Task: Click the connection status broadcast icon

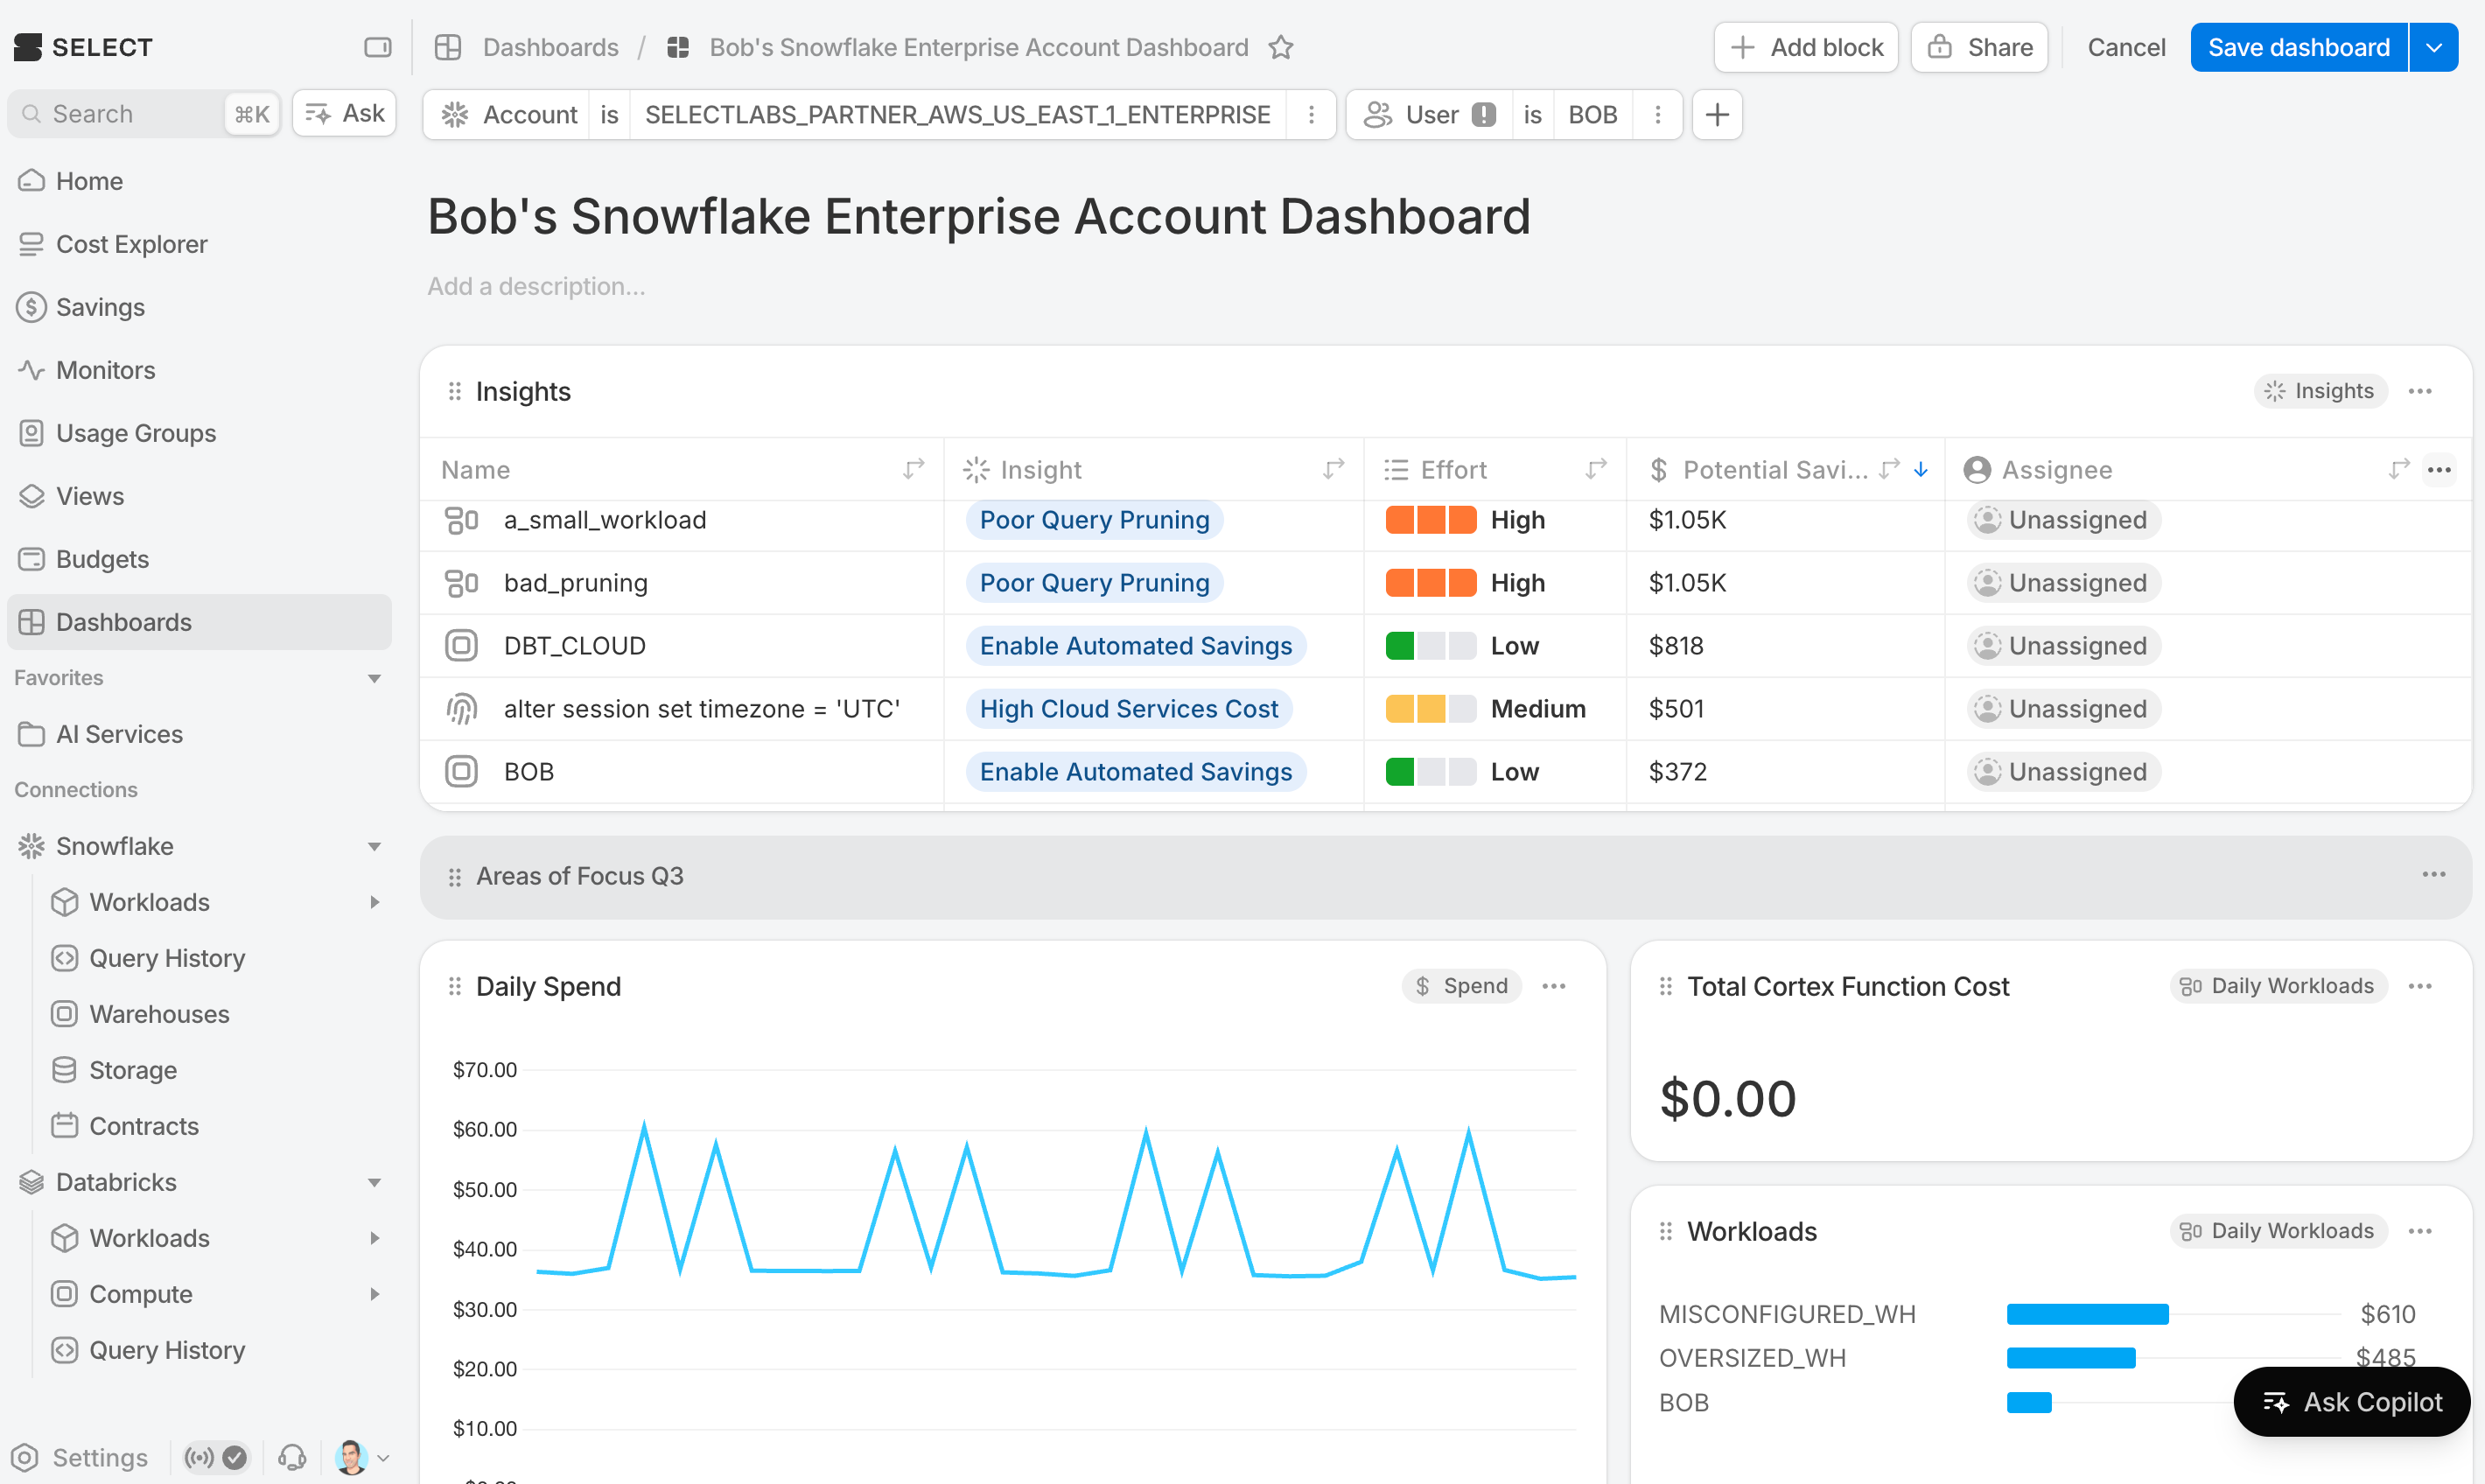Action: coord(200,1457)
